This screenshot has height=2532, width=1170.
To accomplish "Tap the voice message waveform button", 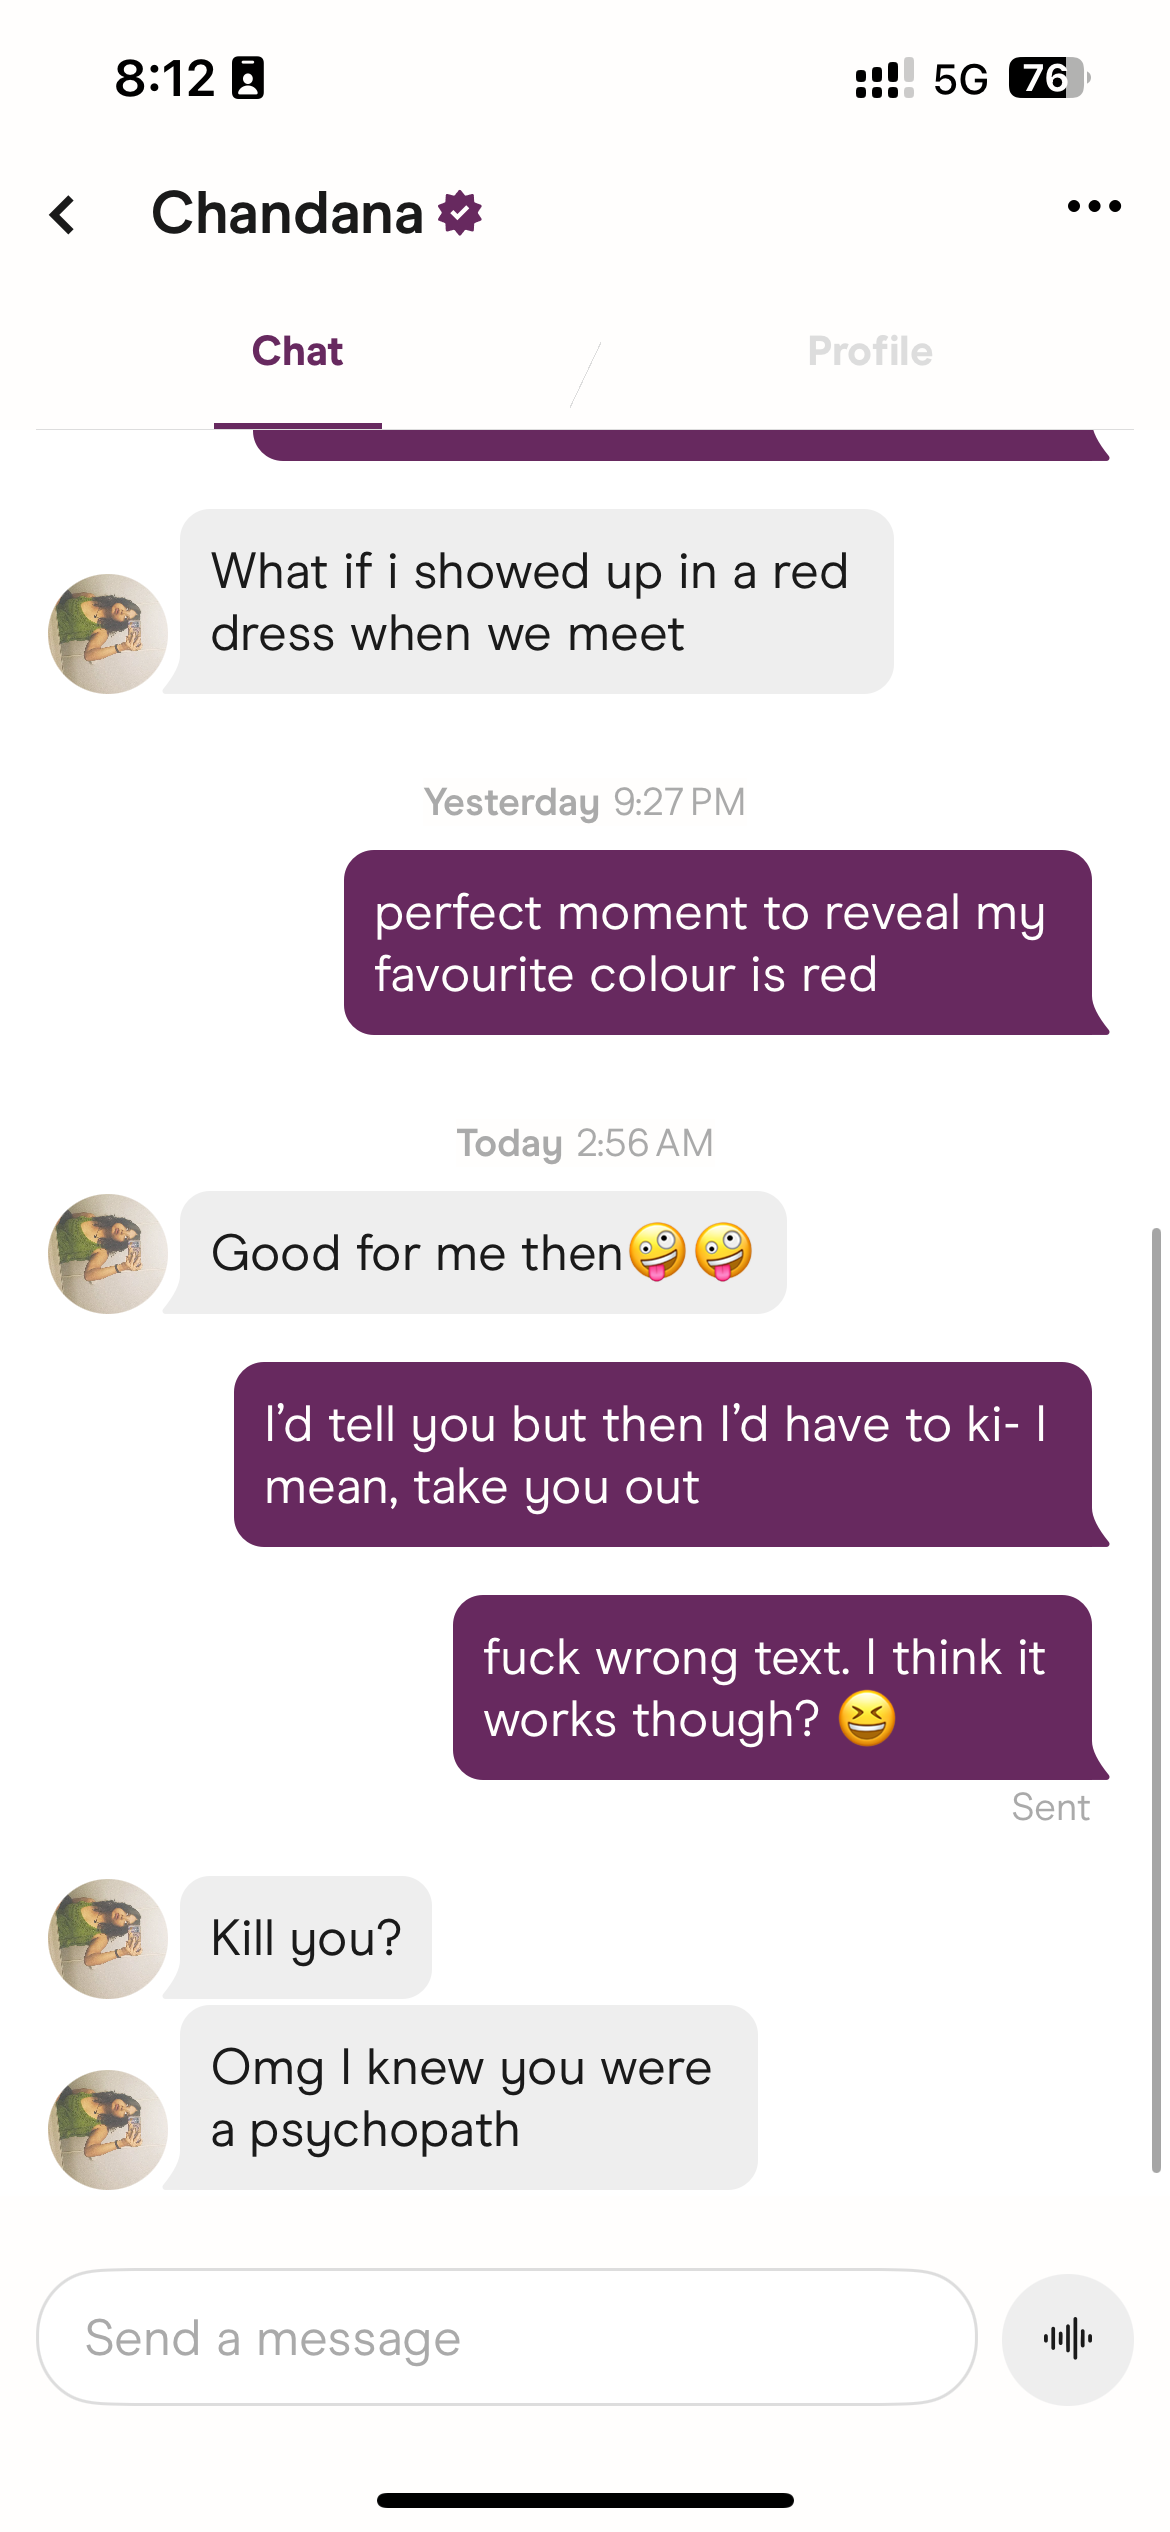I will (x=1068, y=2339).
